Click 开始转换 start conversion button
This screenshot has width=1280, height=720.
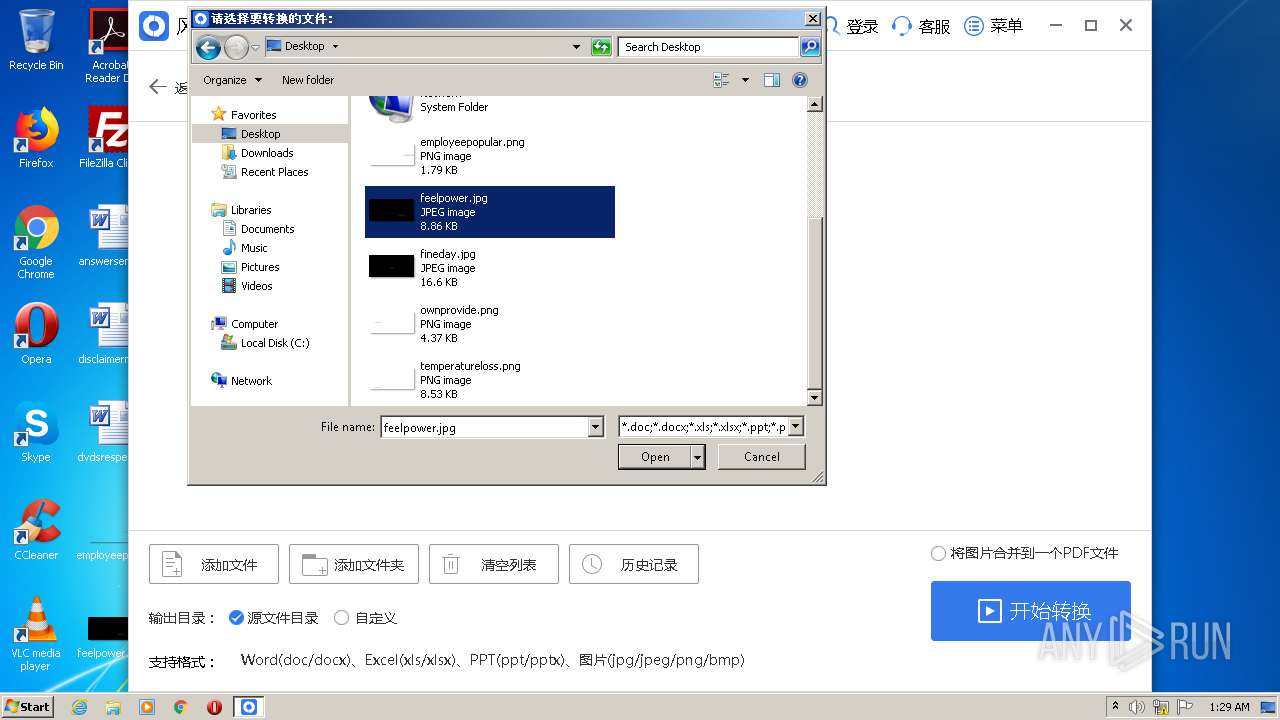1031,611
